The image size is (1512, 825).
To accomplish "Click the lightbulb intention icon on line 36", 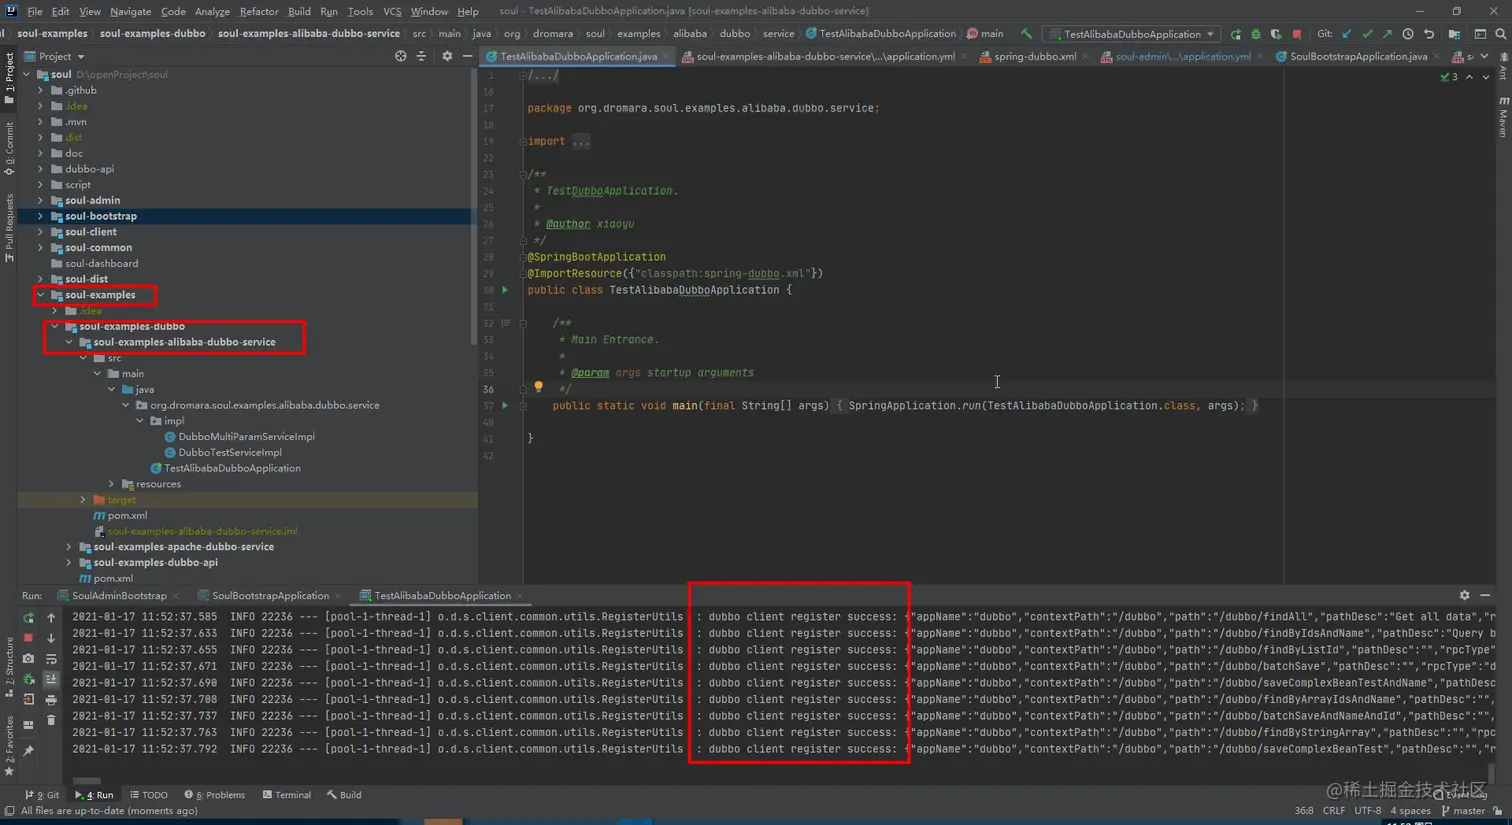I will (538, 387).
